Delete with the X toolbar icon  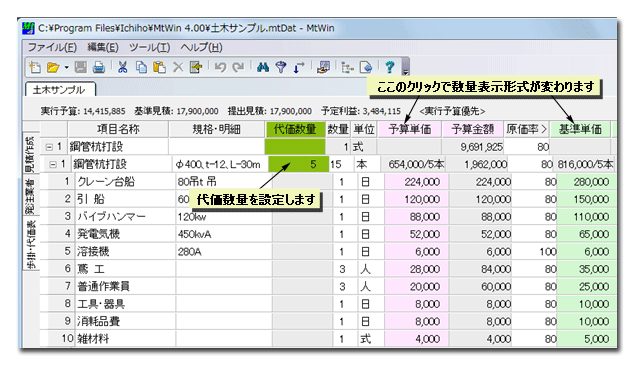178,67
